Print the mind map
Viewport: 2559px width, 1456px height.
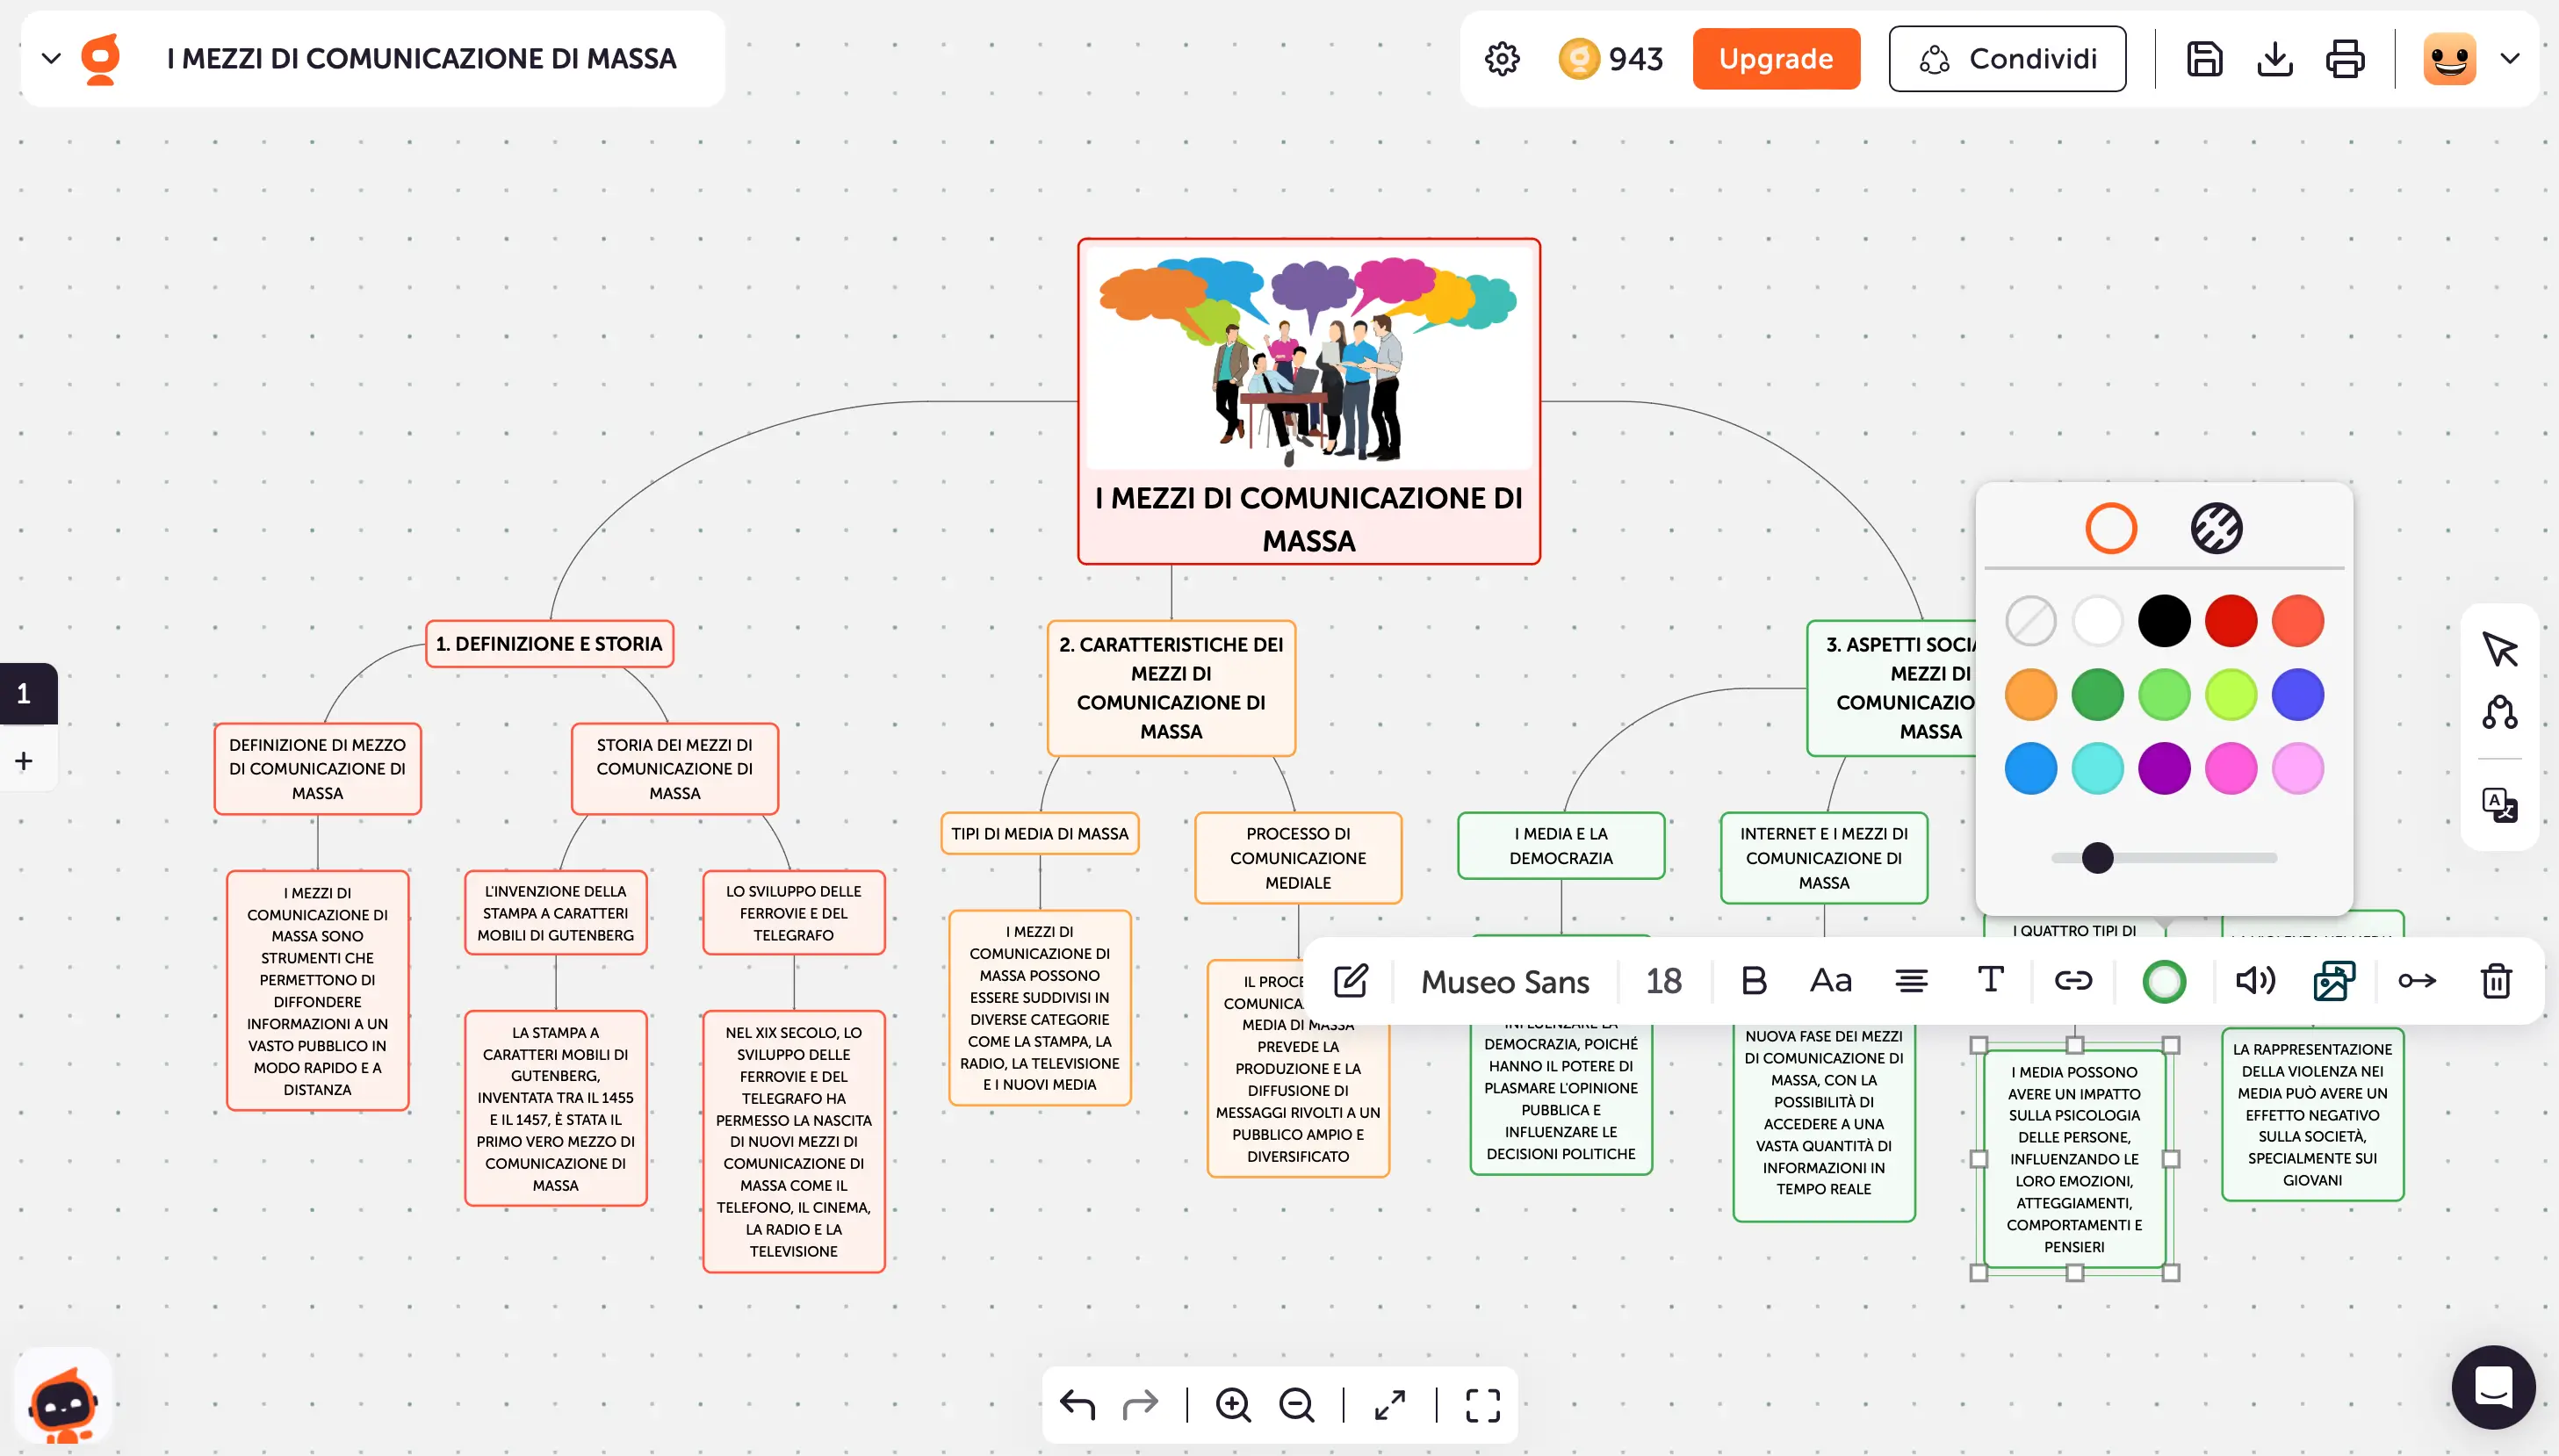click(2344, 59)
